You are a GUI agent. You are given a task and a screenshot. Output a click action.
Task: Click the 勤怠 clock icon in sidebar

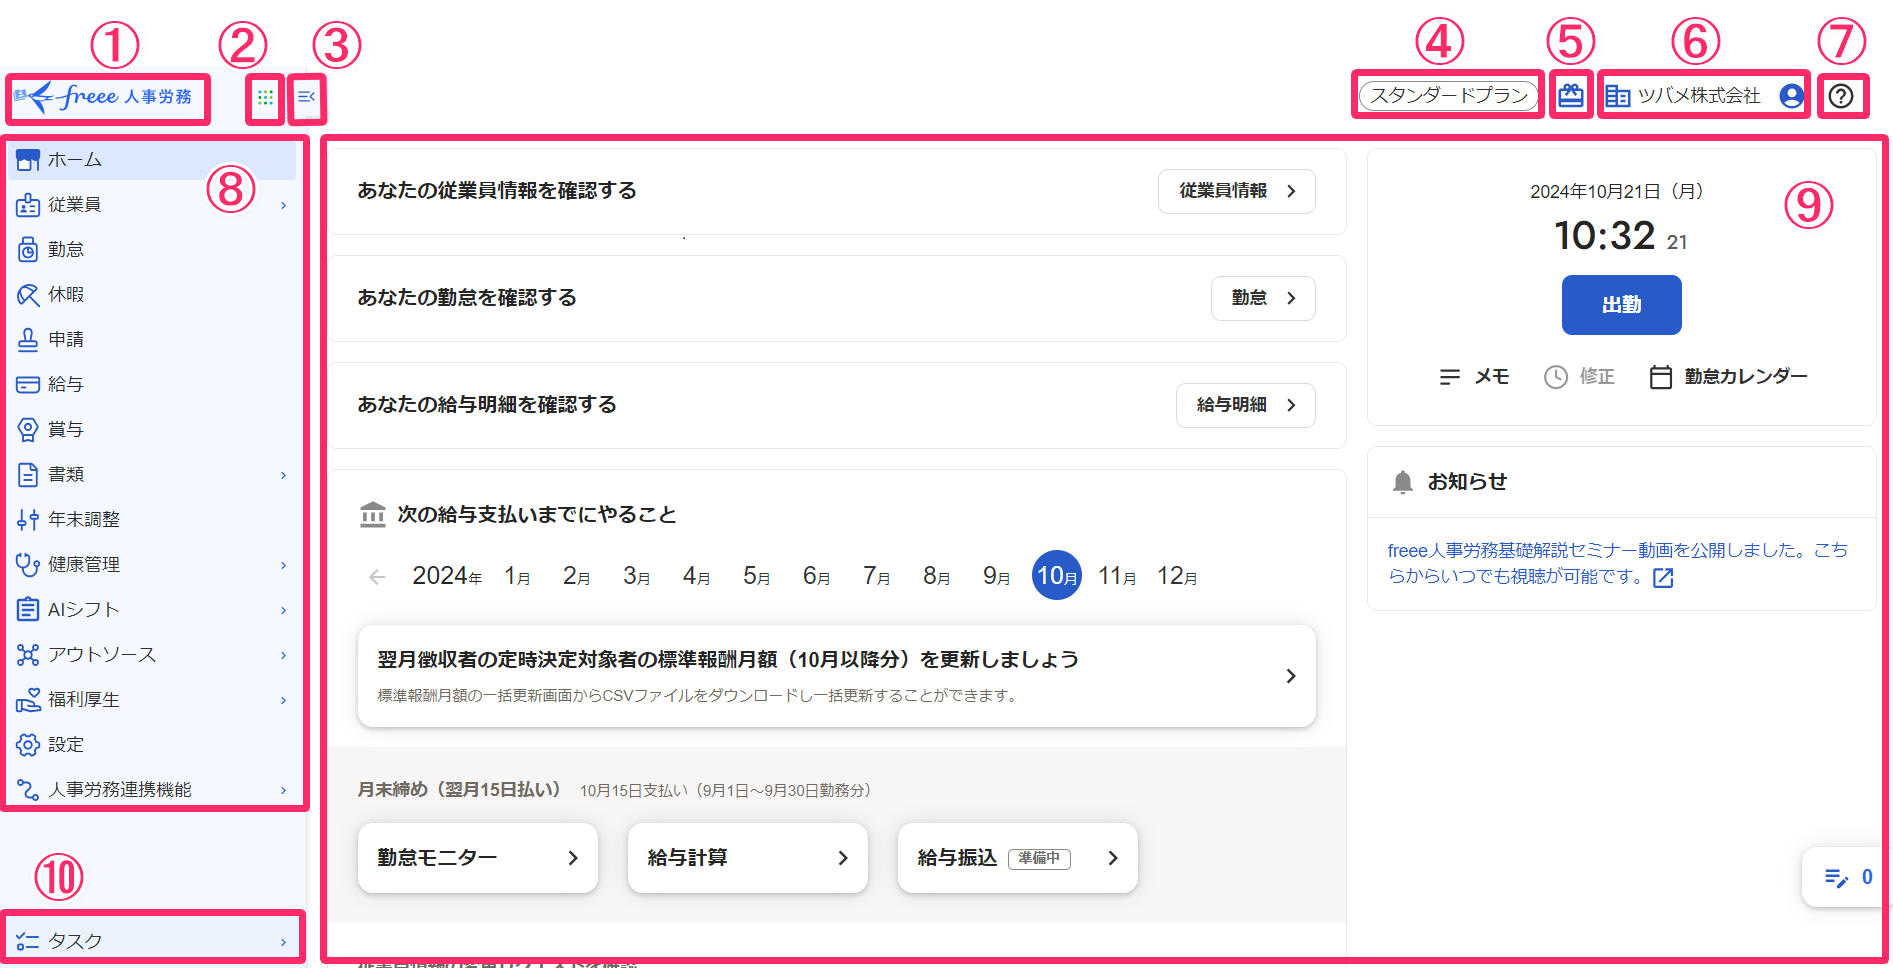pyautogui.click(x=28, y=250)
